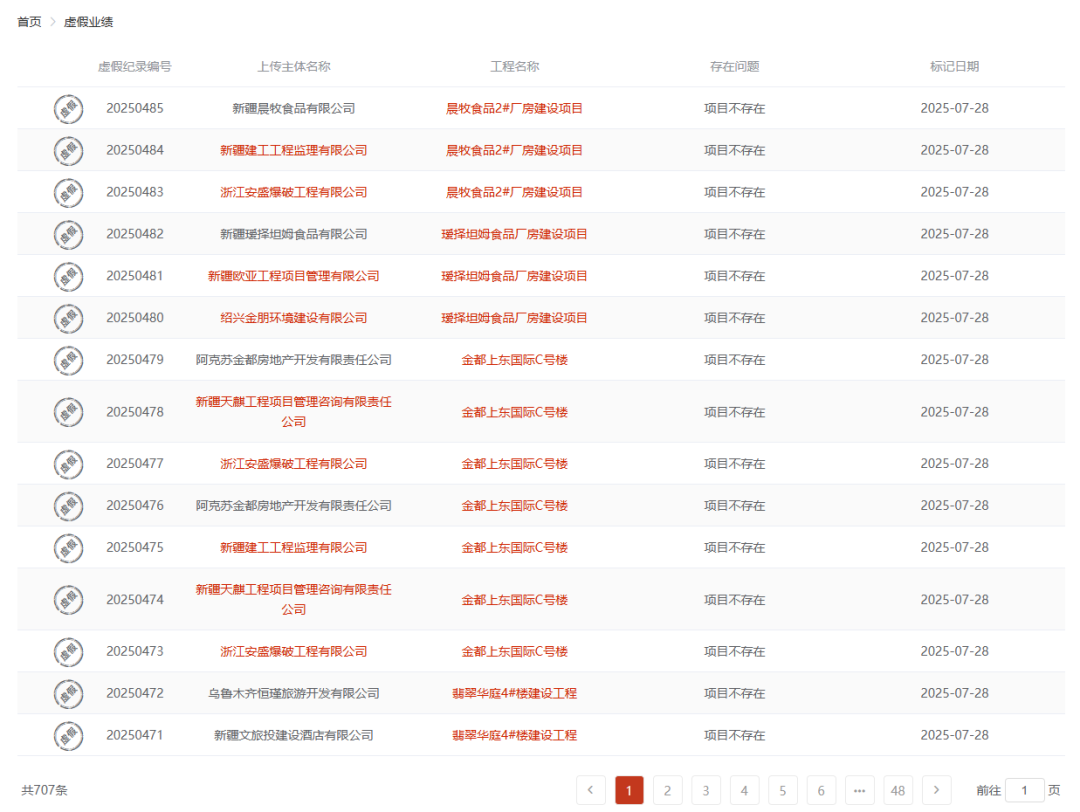Click the stamp icon for record 20250475

tap(68, 548)
